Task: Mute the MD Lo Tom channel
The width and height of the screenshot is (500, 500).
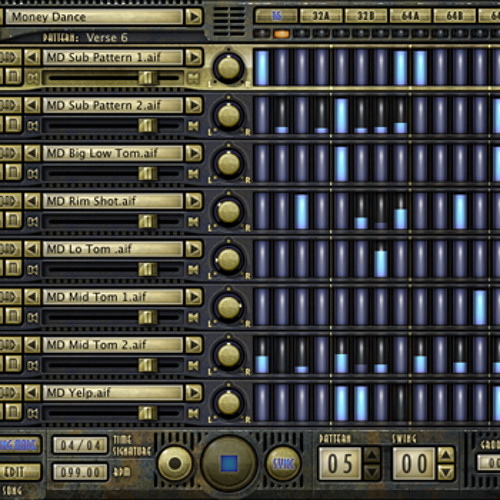Action: 13,268
